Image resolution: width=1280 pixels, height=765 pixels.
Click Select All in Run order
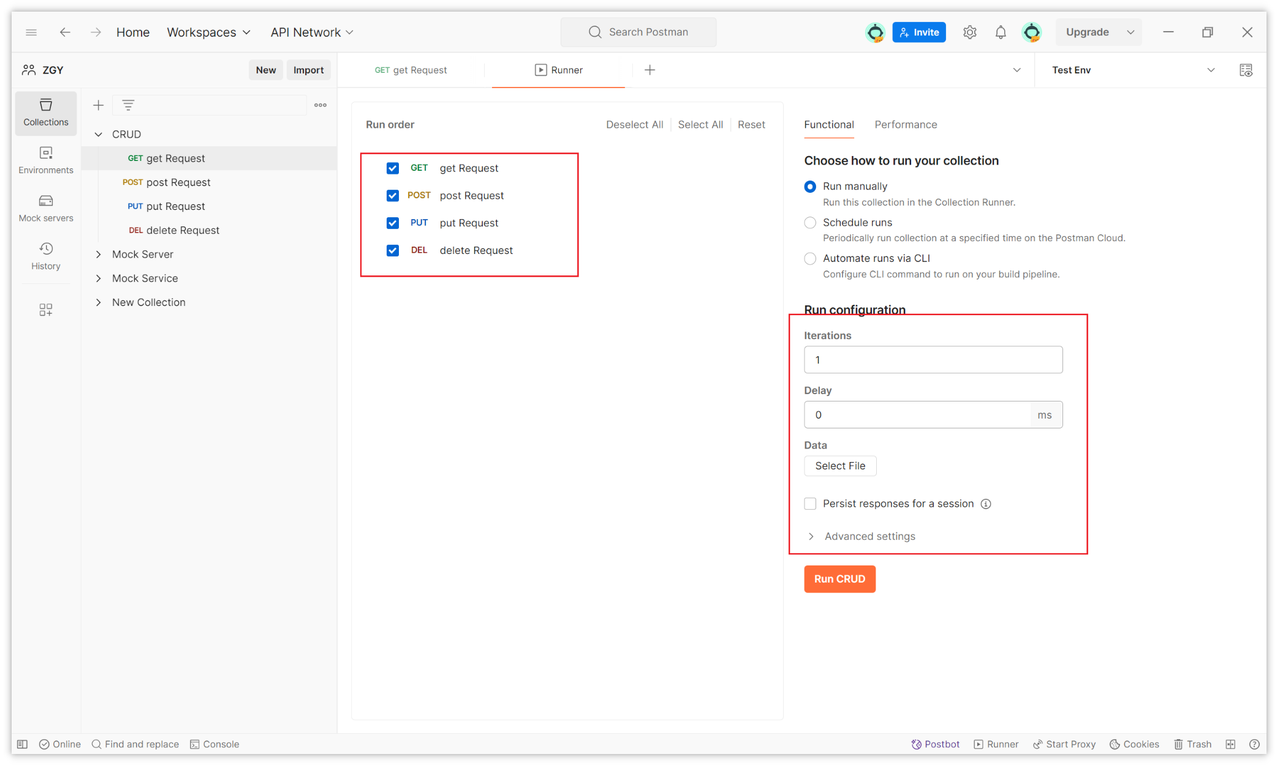click(700, 125)
